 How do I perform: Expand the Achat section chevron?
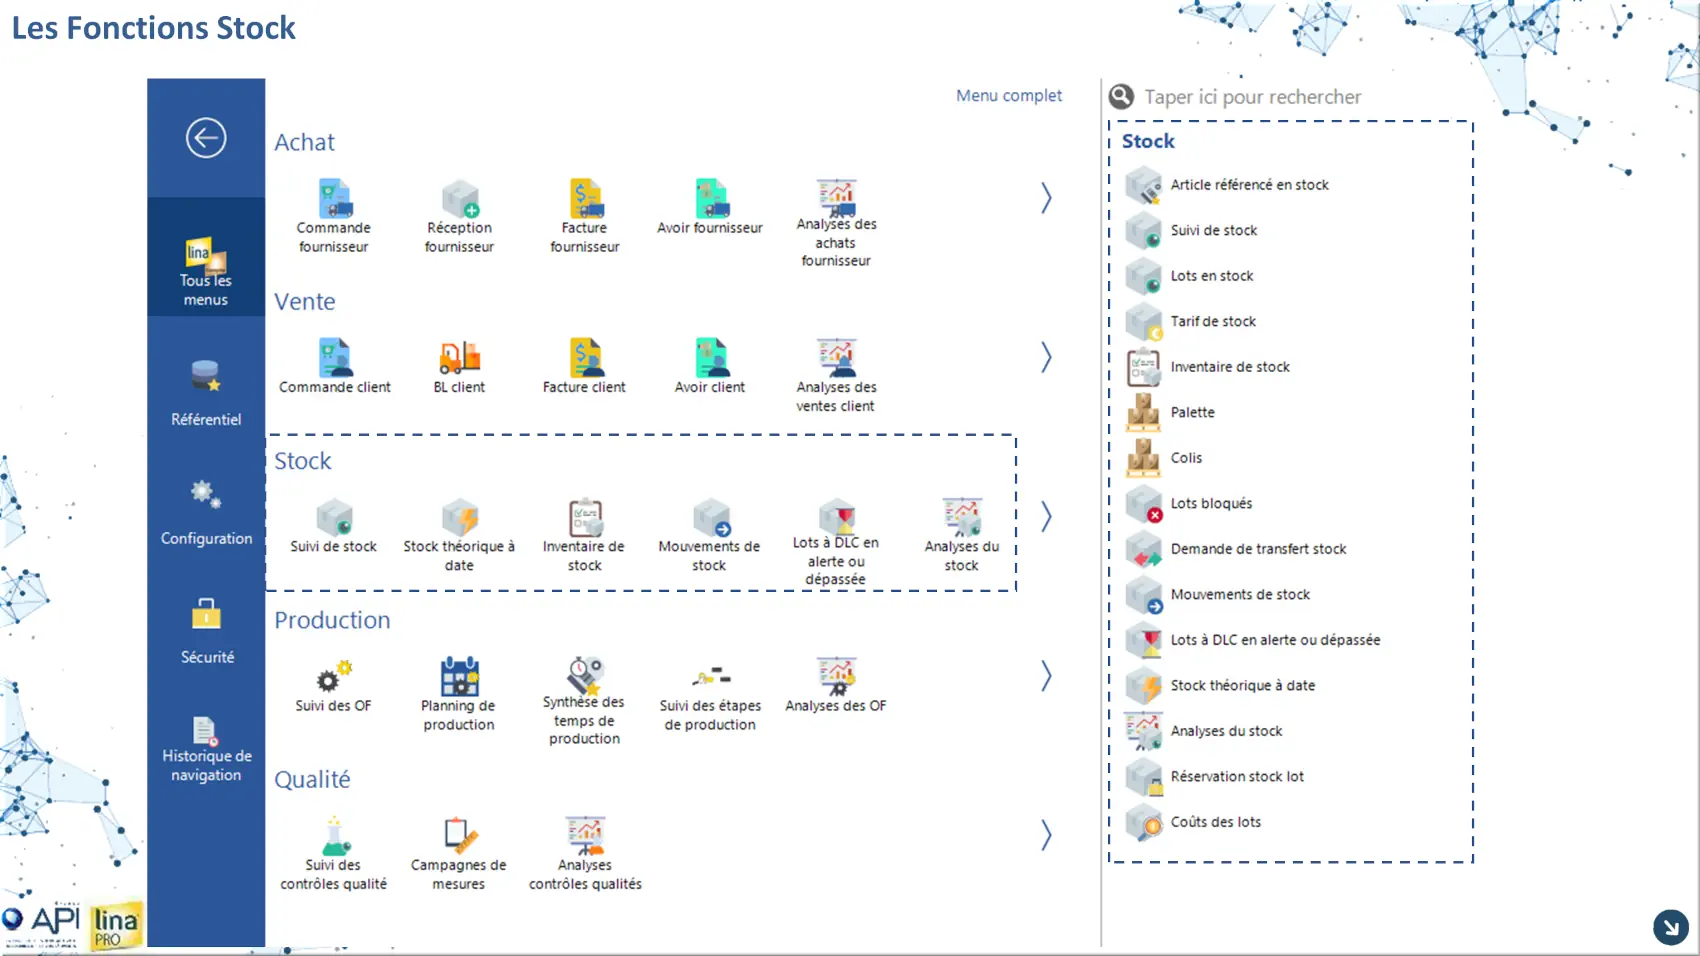[1046, 198]
